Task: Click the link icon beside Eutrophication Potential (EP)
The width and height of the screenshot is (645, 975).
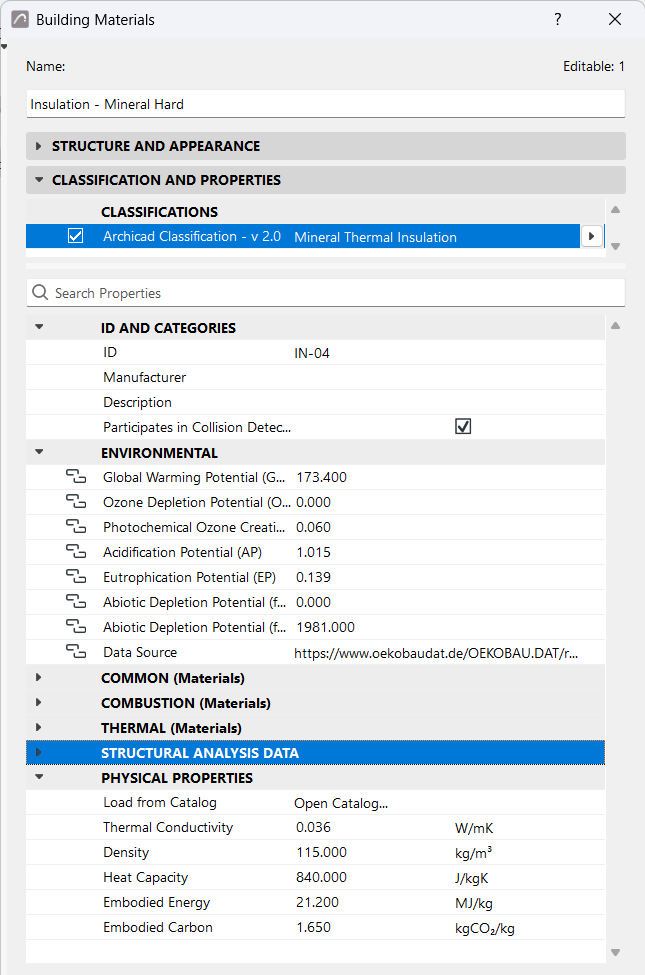Action: [76, 576]
